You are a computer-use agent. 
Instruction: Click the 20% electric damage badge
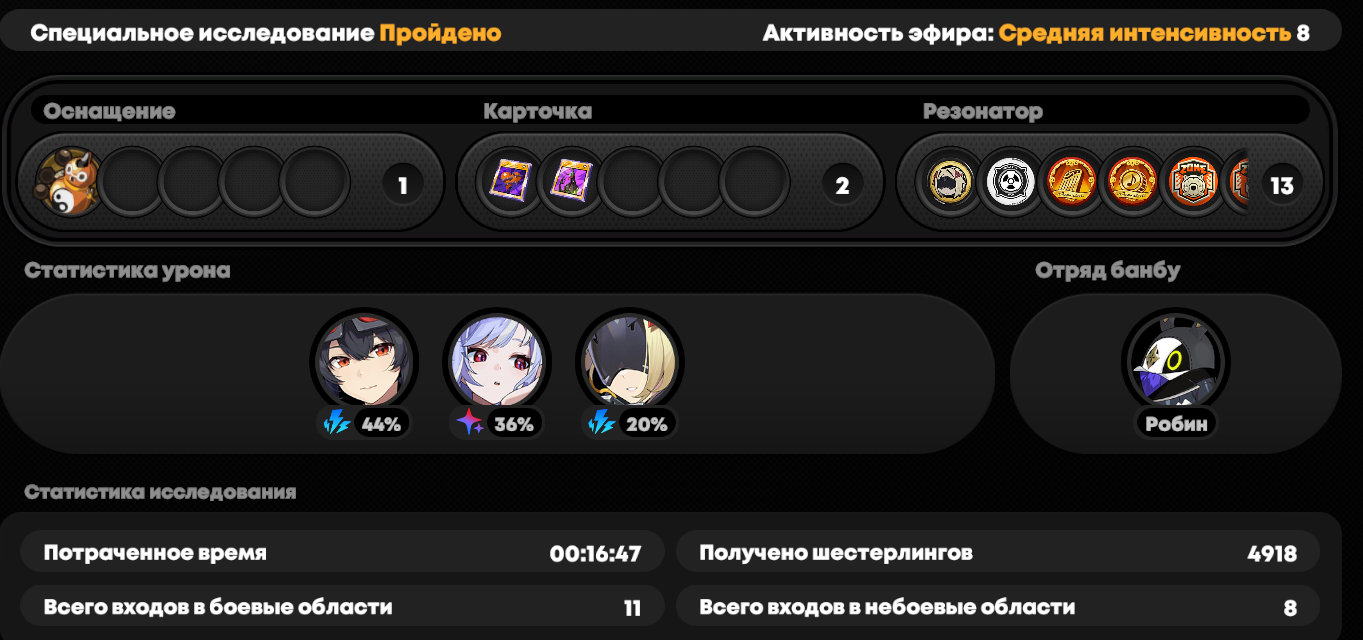coord(630,424)
